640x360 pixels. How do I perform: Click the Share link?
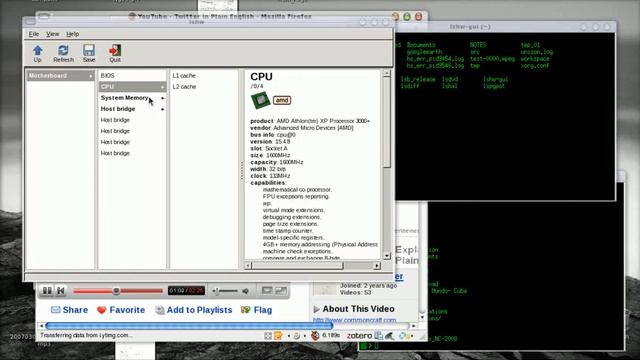click(x=75, y=310)
